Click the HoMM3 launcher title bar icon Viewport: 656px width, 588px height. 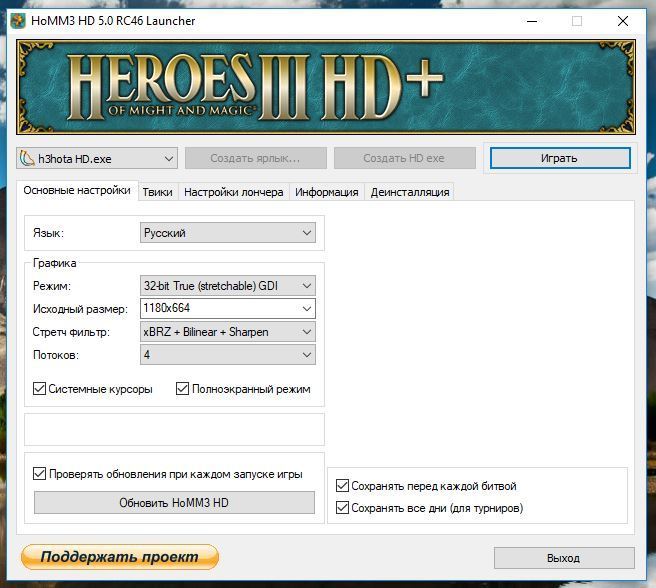pyautogui.click(x=18, y=21)
